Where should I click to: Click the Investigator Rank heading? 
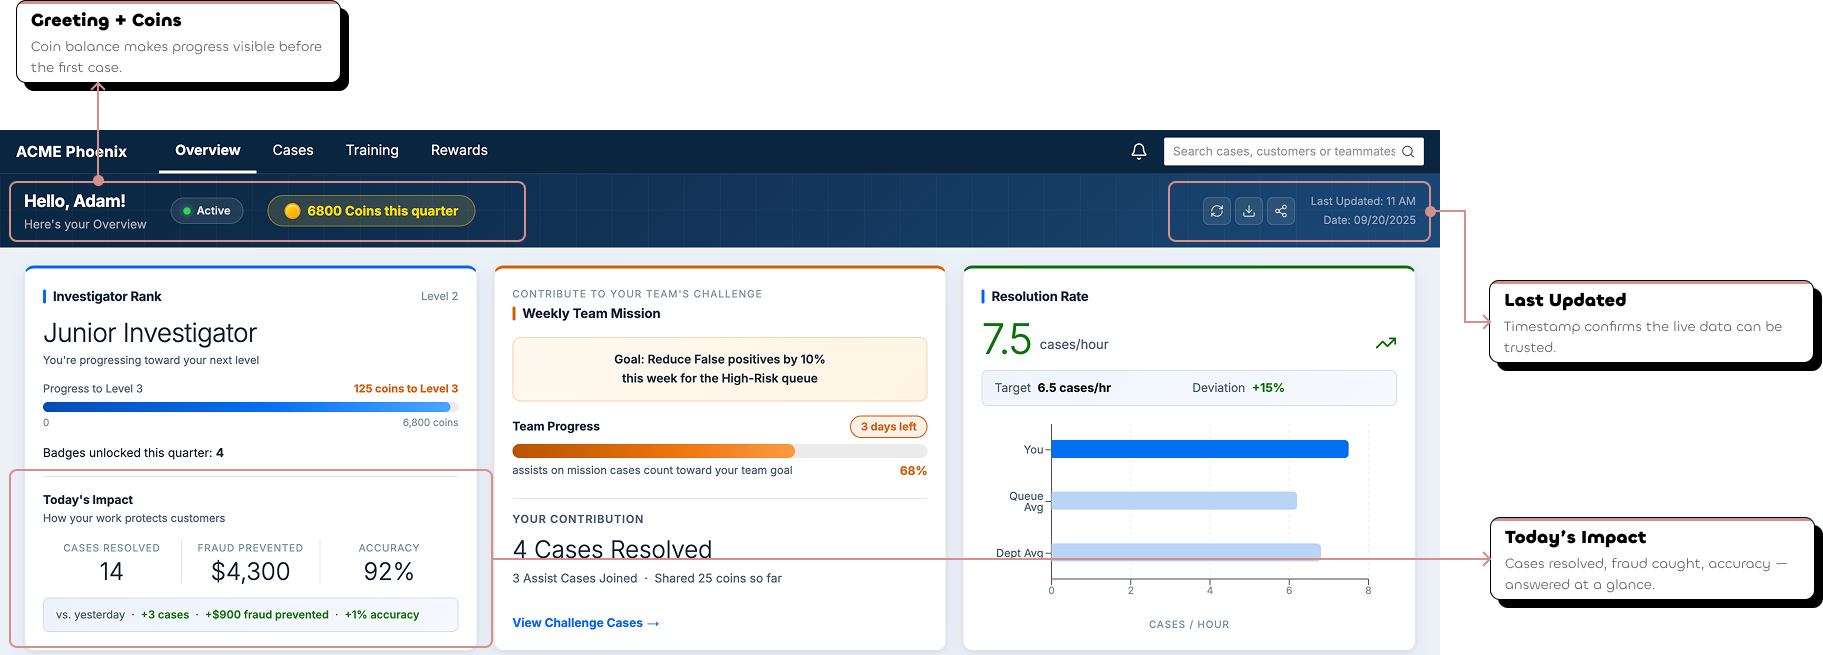coord(107,297)
